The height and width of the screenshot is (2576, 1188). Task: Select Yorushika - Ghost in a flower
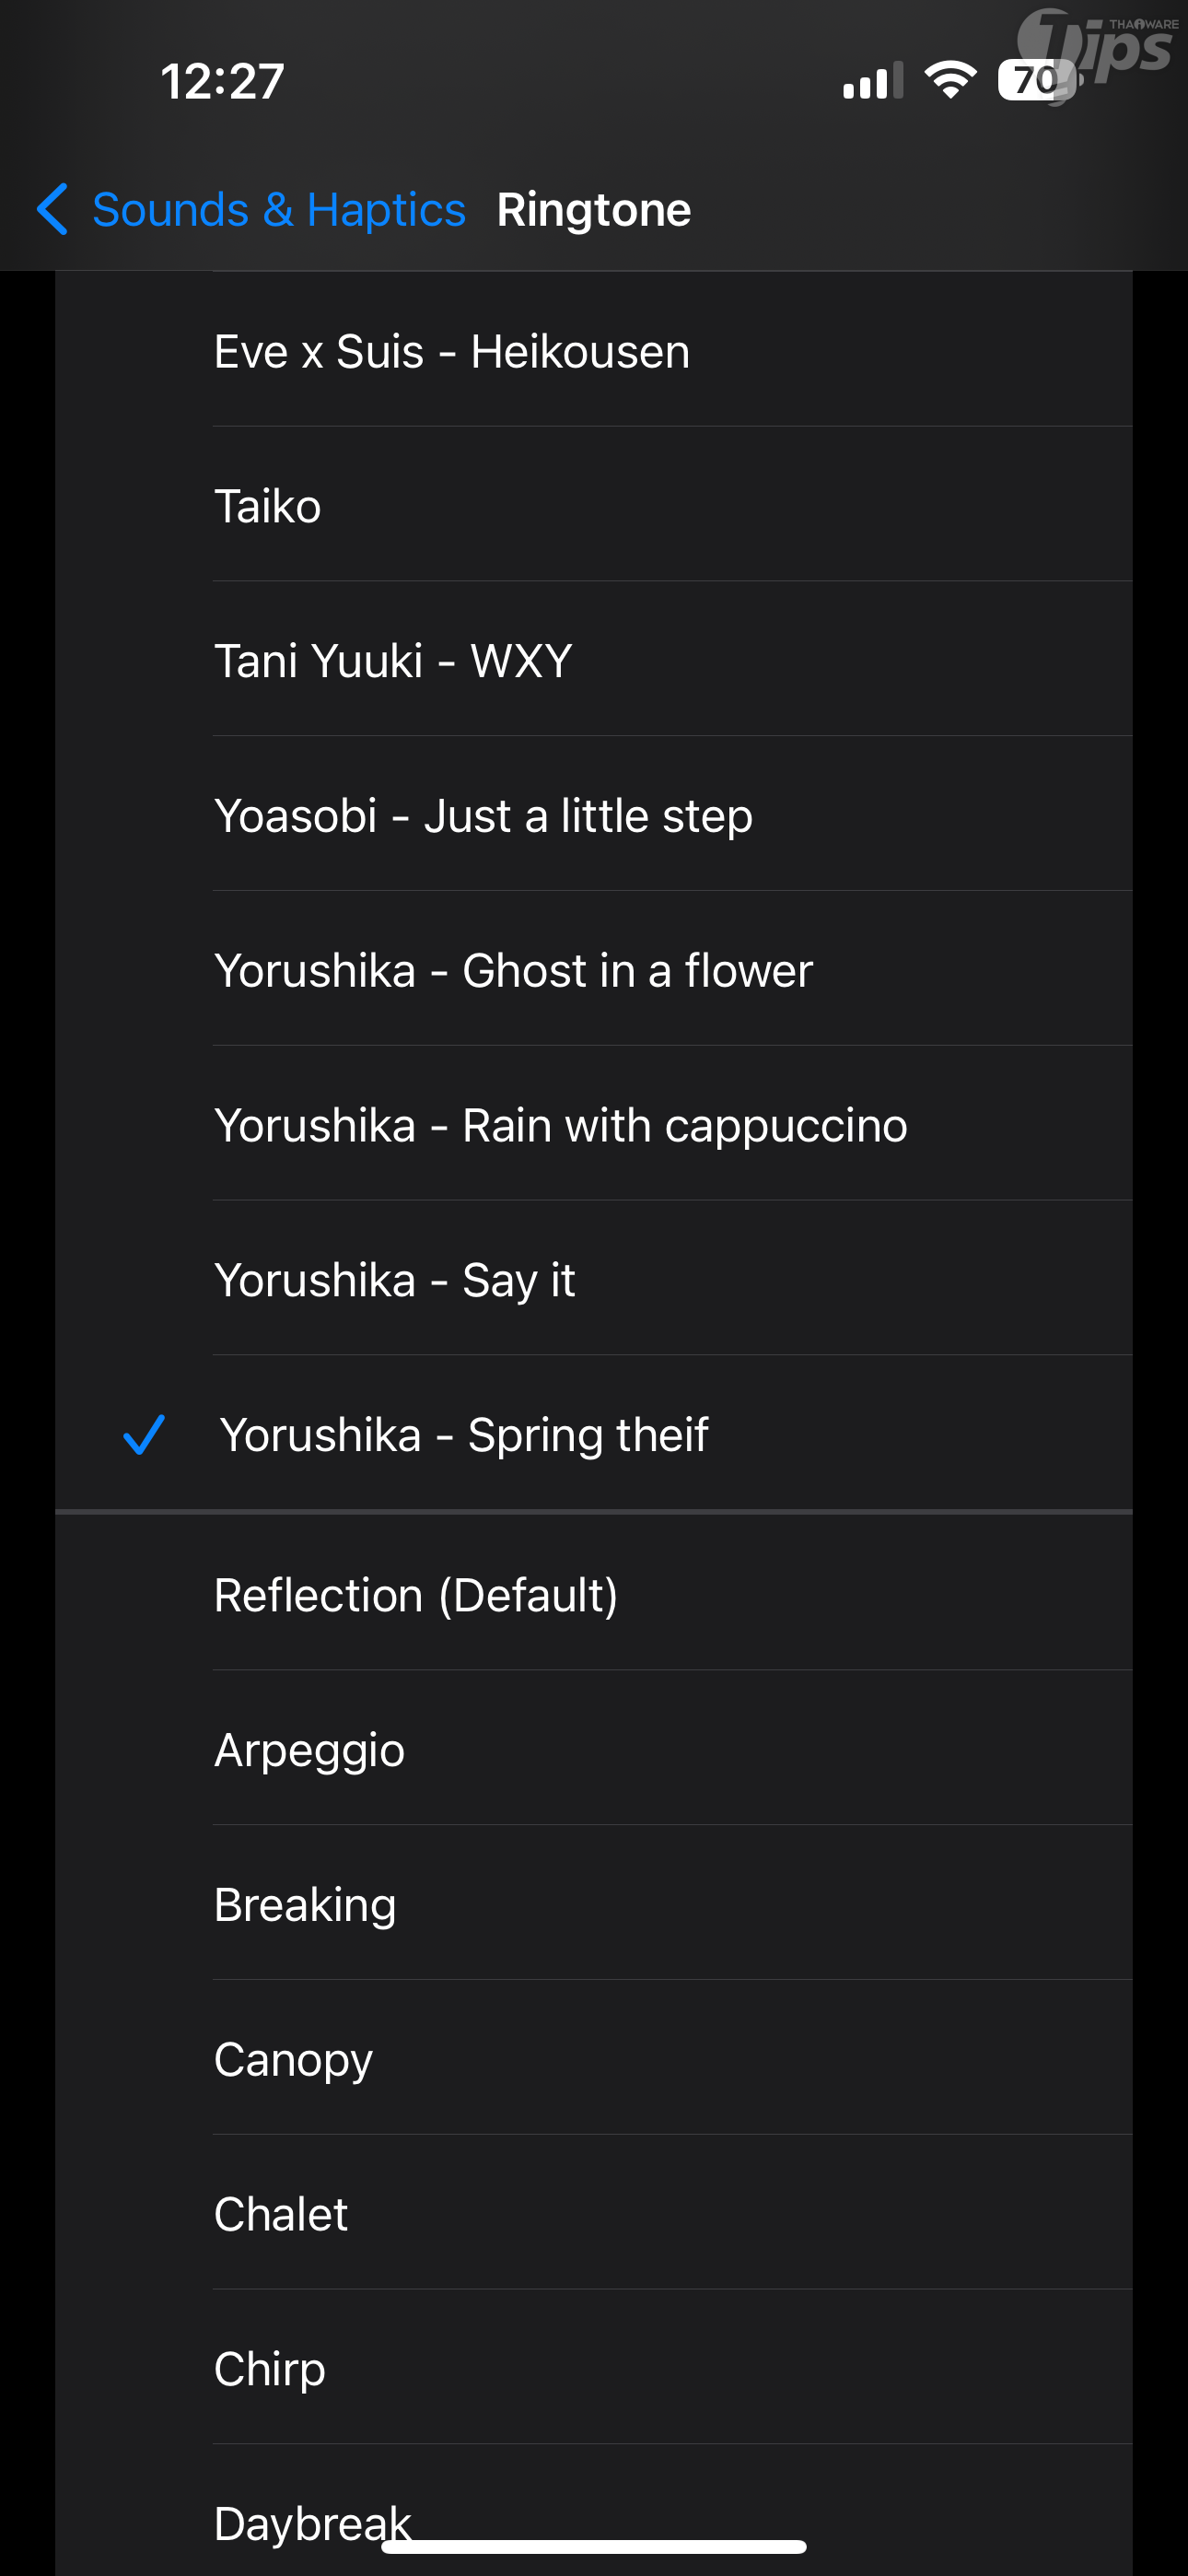513,971
